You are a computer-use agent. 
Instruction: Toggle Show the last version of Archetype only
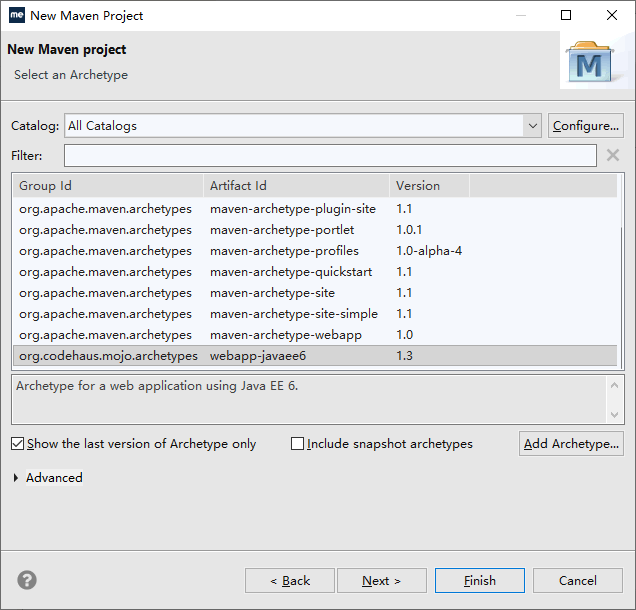tap(18, 444)
